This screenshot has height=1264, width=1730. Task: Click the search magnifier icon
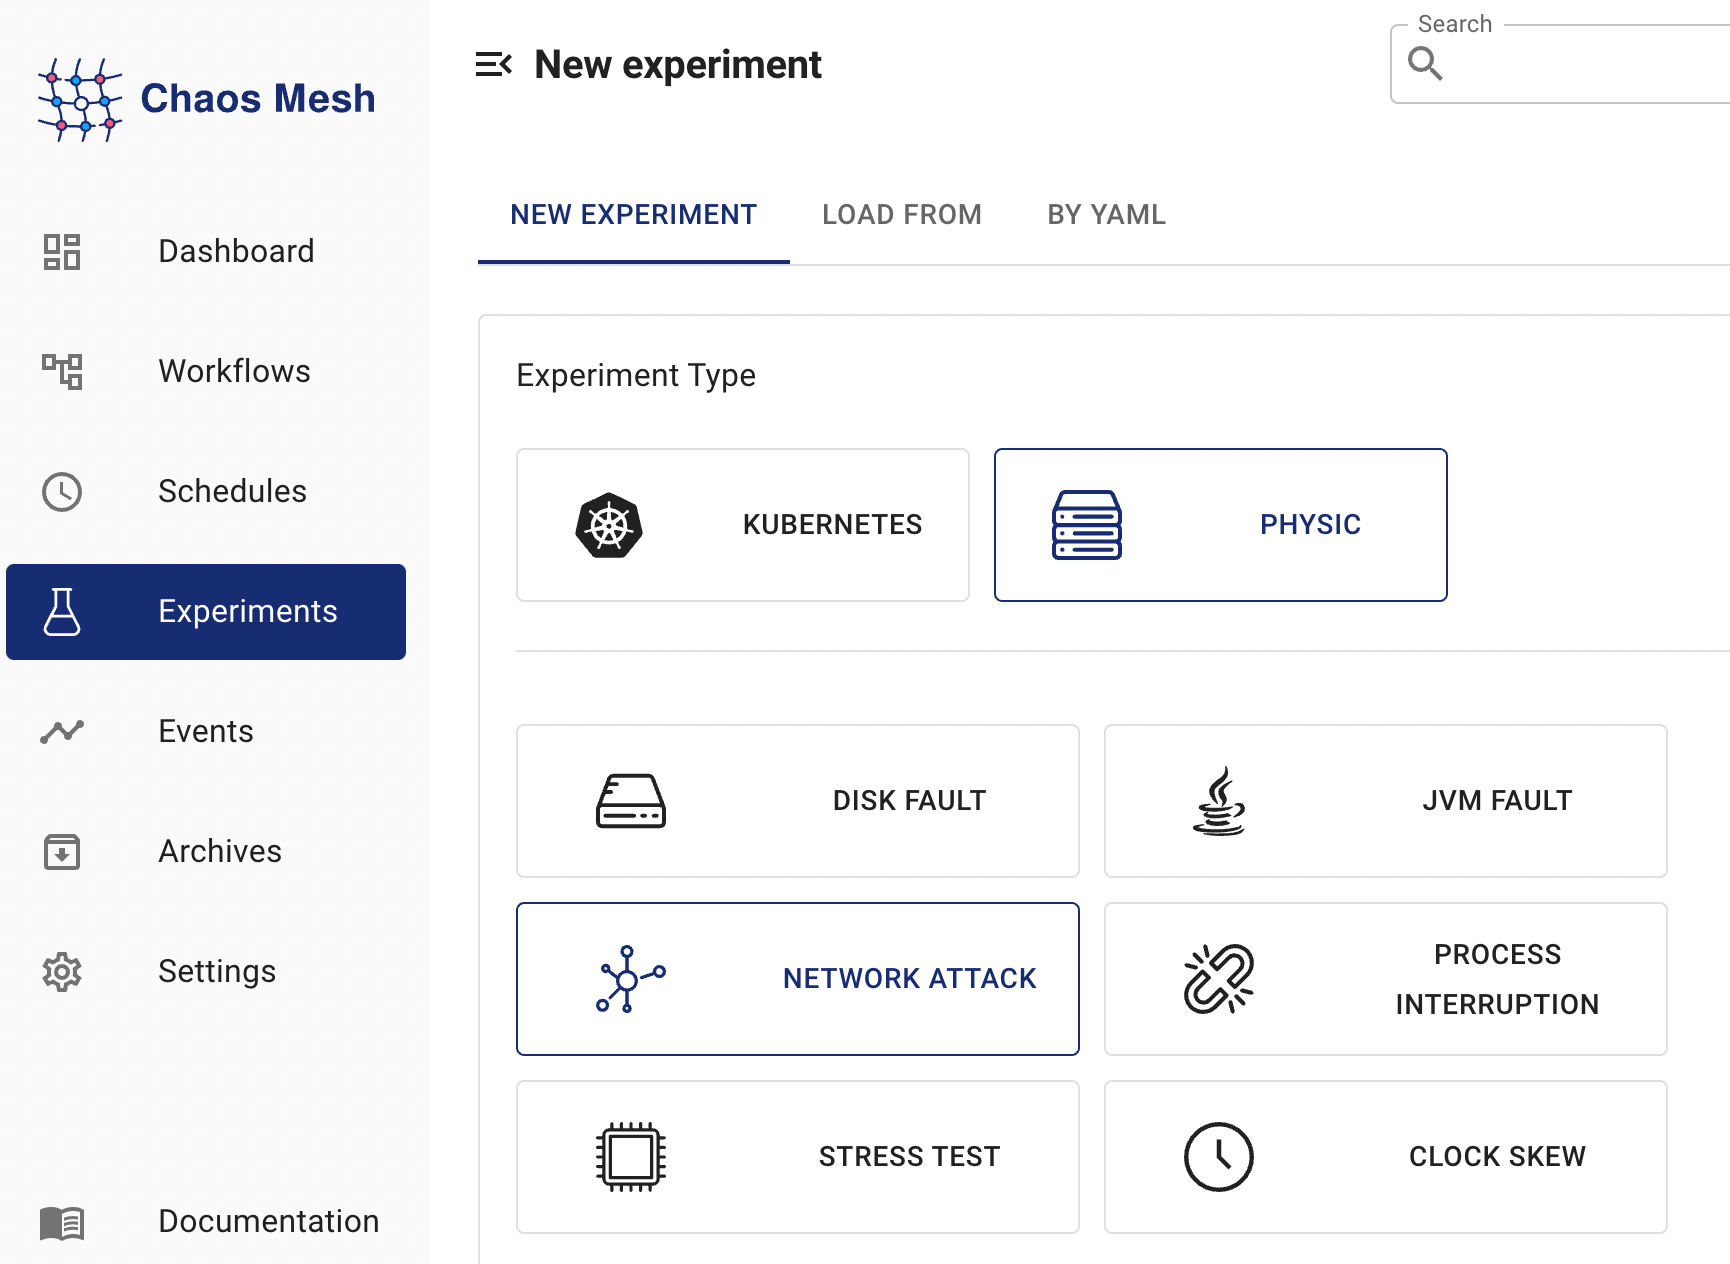1425,64
